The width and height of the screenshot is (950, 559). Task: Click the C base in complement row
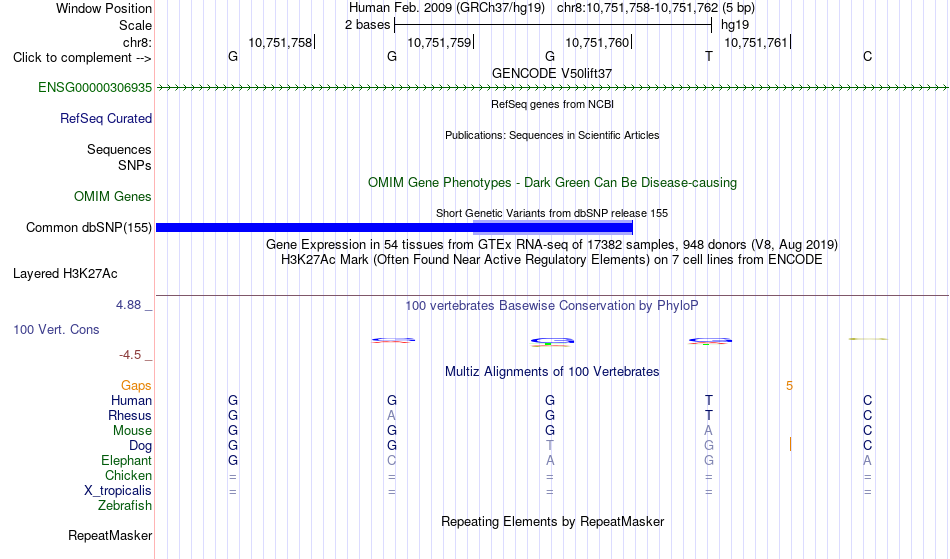pos(868,57)
